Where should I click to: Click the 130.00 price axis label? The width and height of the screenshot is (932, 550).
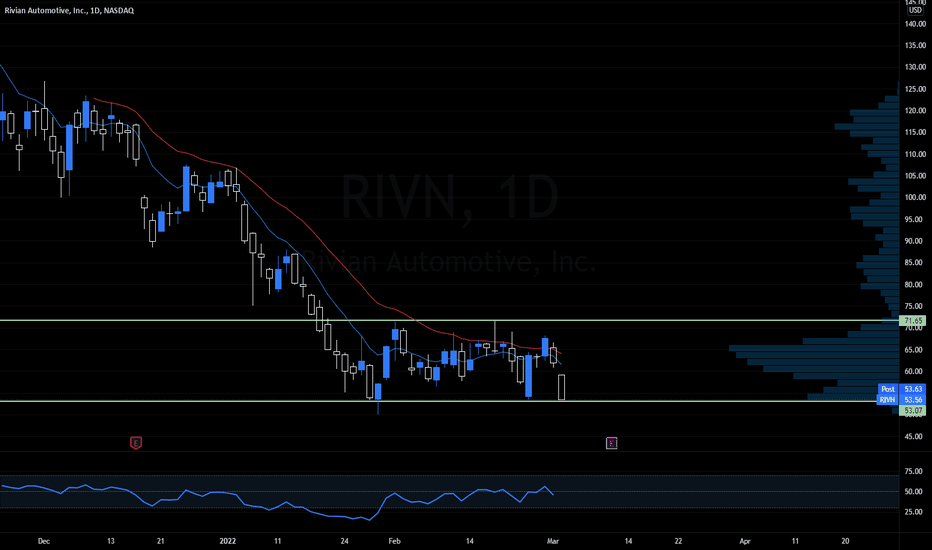tap(915, 67)
